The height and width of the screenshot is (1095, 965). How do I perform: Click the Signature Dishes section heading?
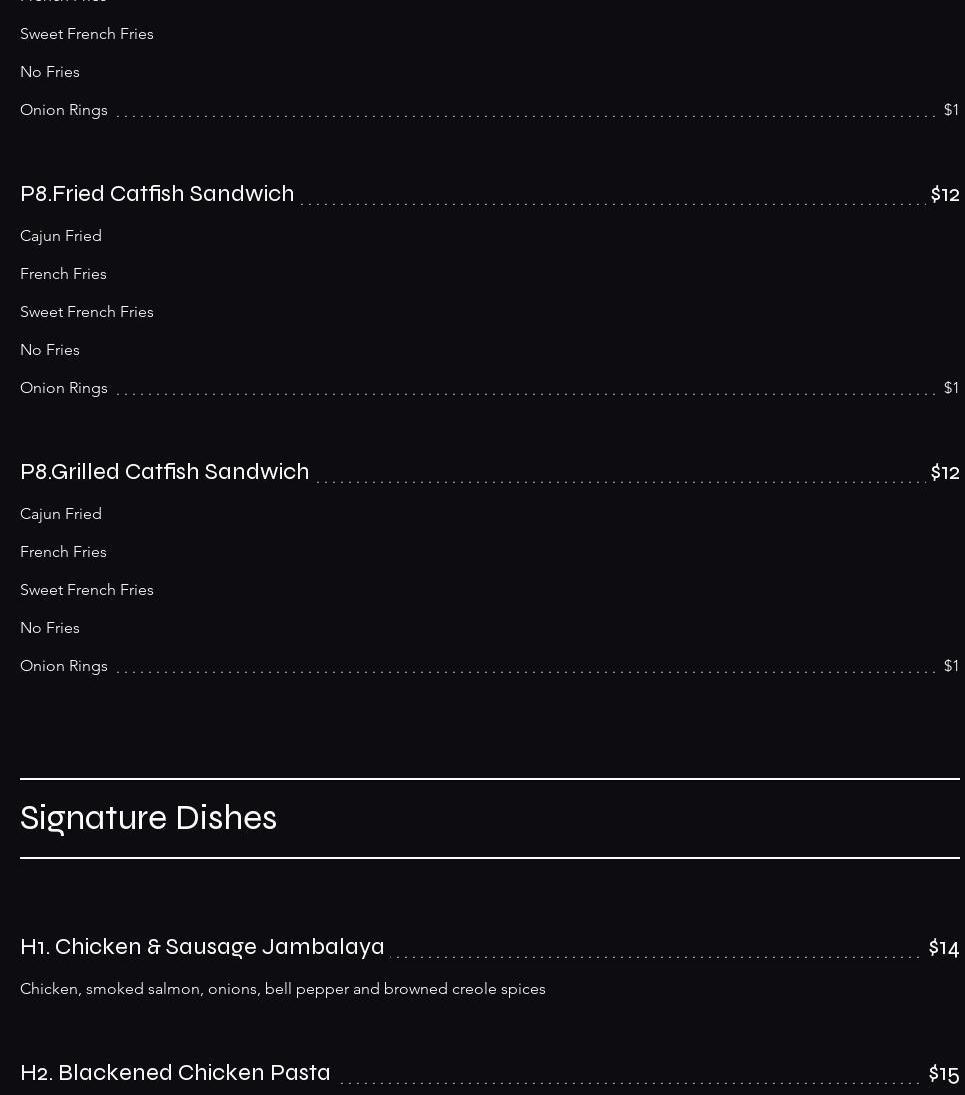(x=149, y=818)
